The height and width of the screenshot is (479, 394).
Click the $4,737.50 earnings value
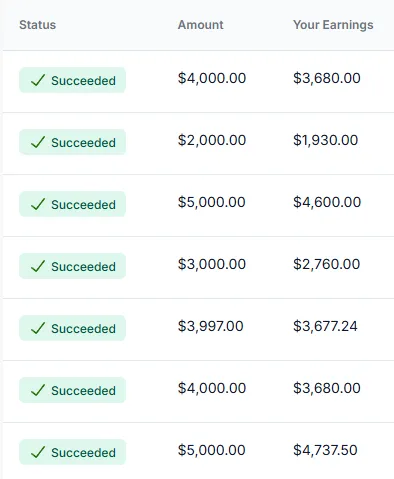(325, 450)
